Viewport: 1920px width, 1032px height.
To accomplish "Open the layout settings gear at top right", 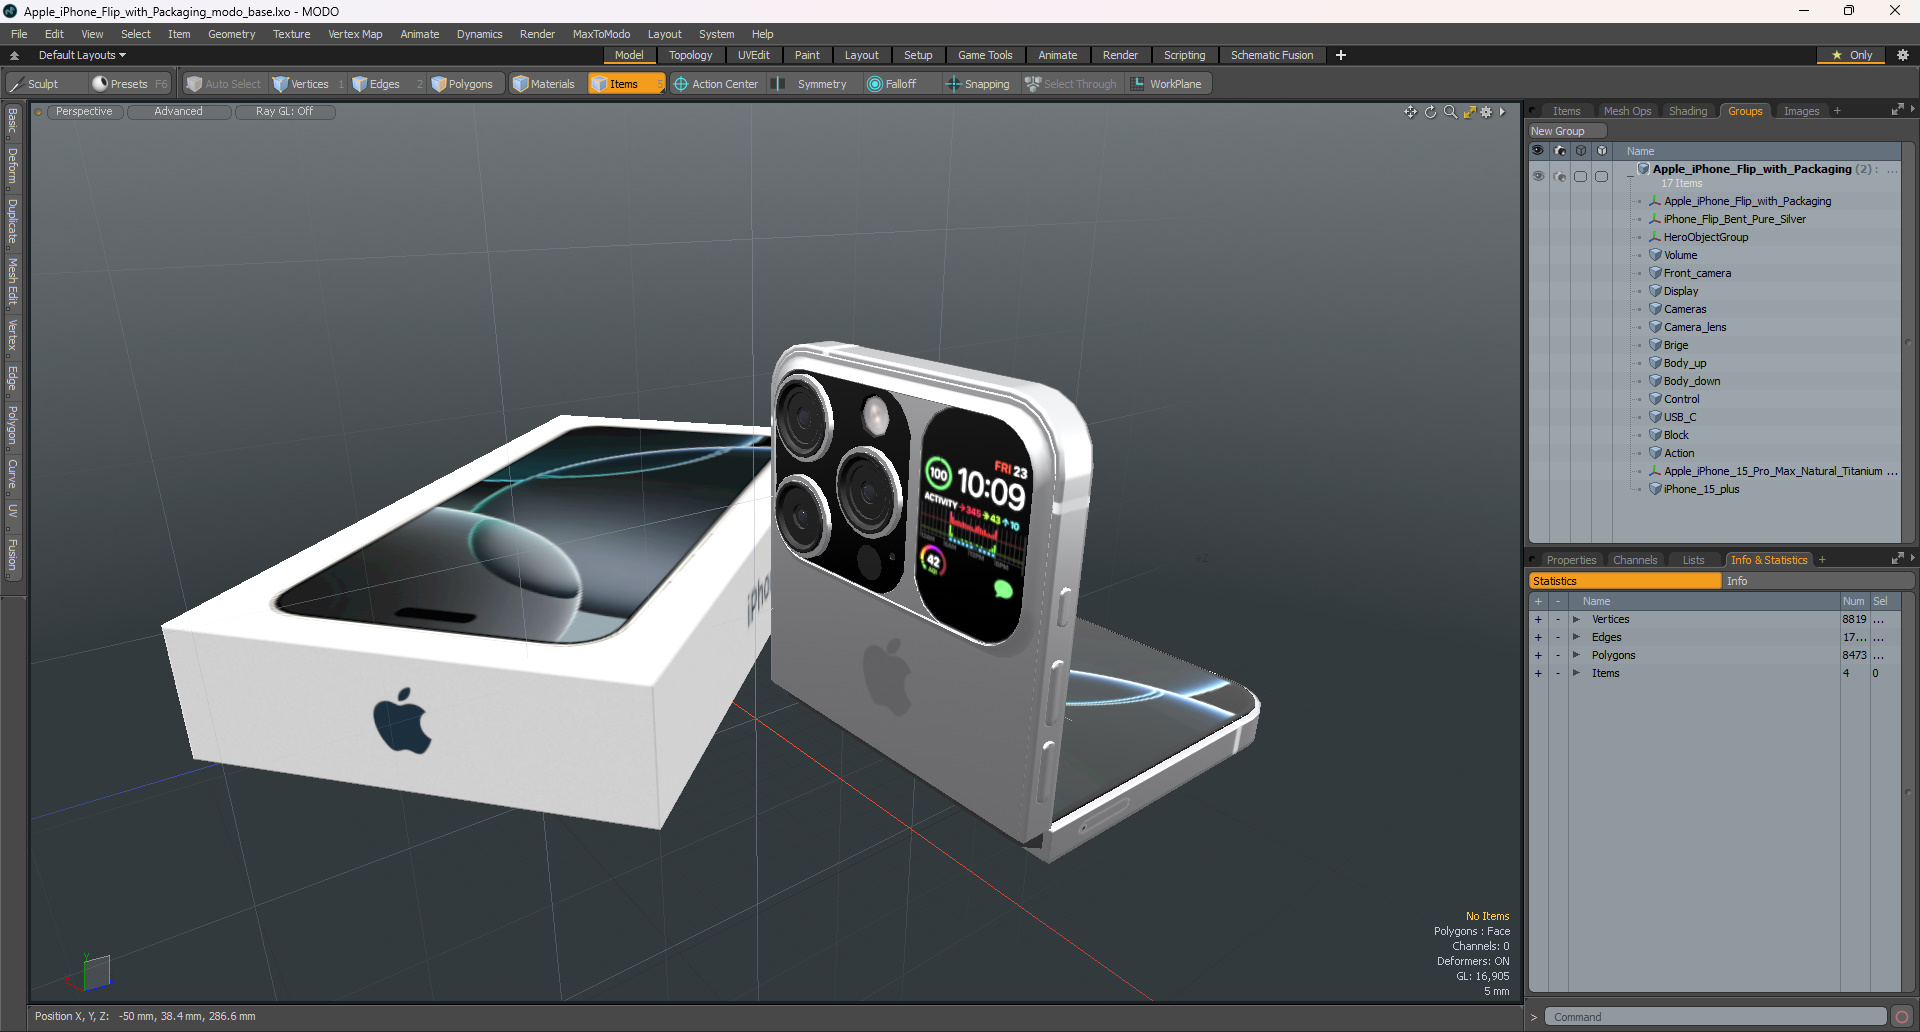I will click(x=1902, y=55).
